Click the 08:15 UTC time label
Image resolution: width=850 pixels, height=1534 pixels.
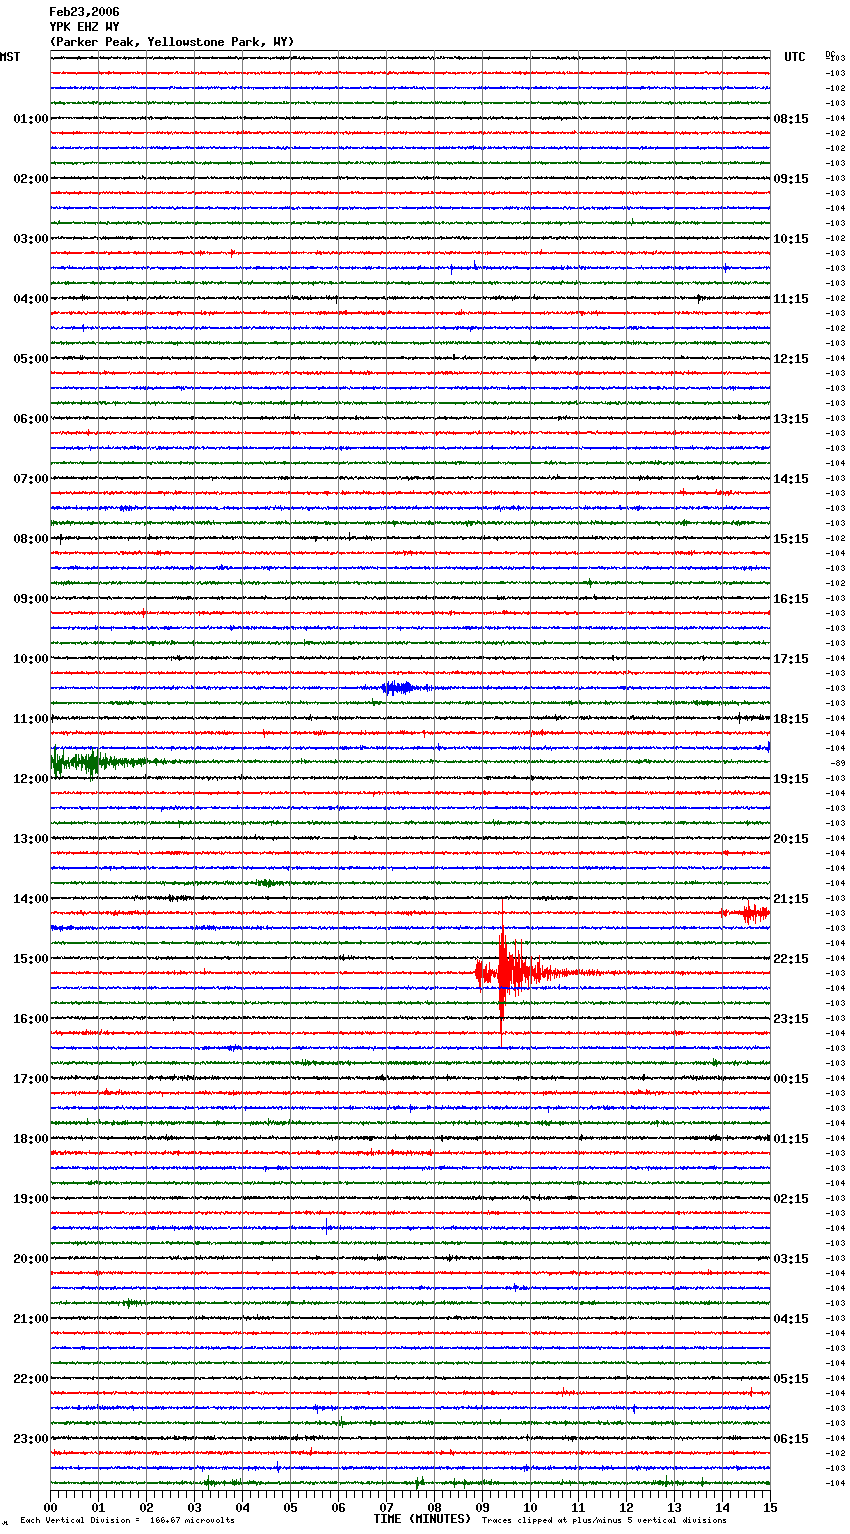coord(791,119)
